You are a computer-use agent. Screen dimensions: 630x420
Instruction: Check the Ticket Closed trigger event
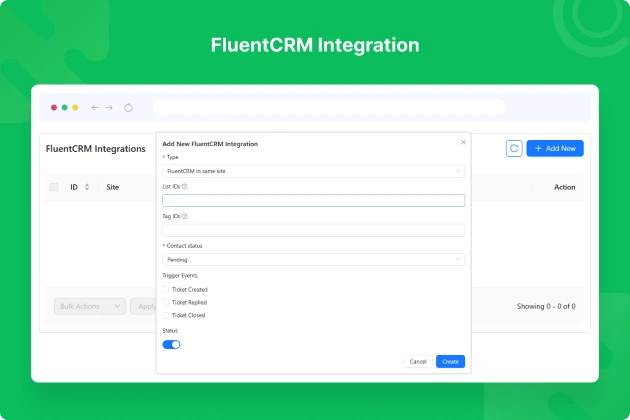tap(166, 315)
